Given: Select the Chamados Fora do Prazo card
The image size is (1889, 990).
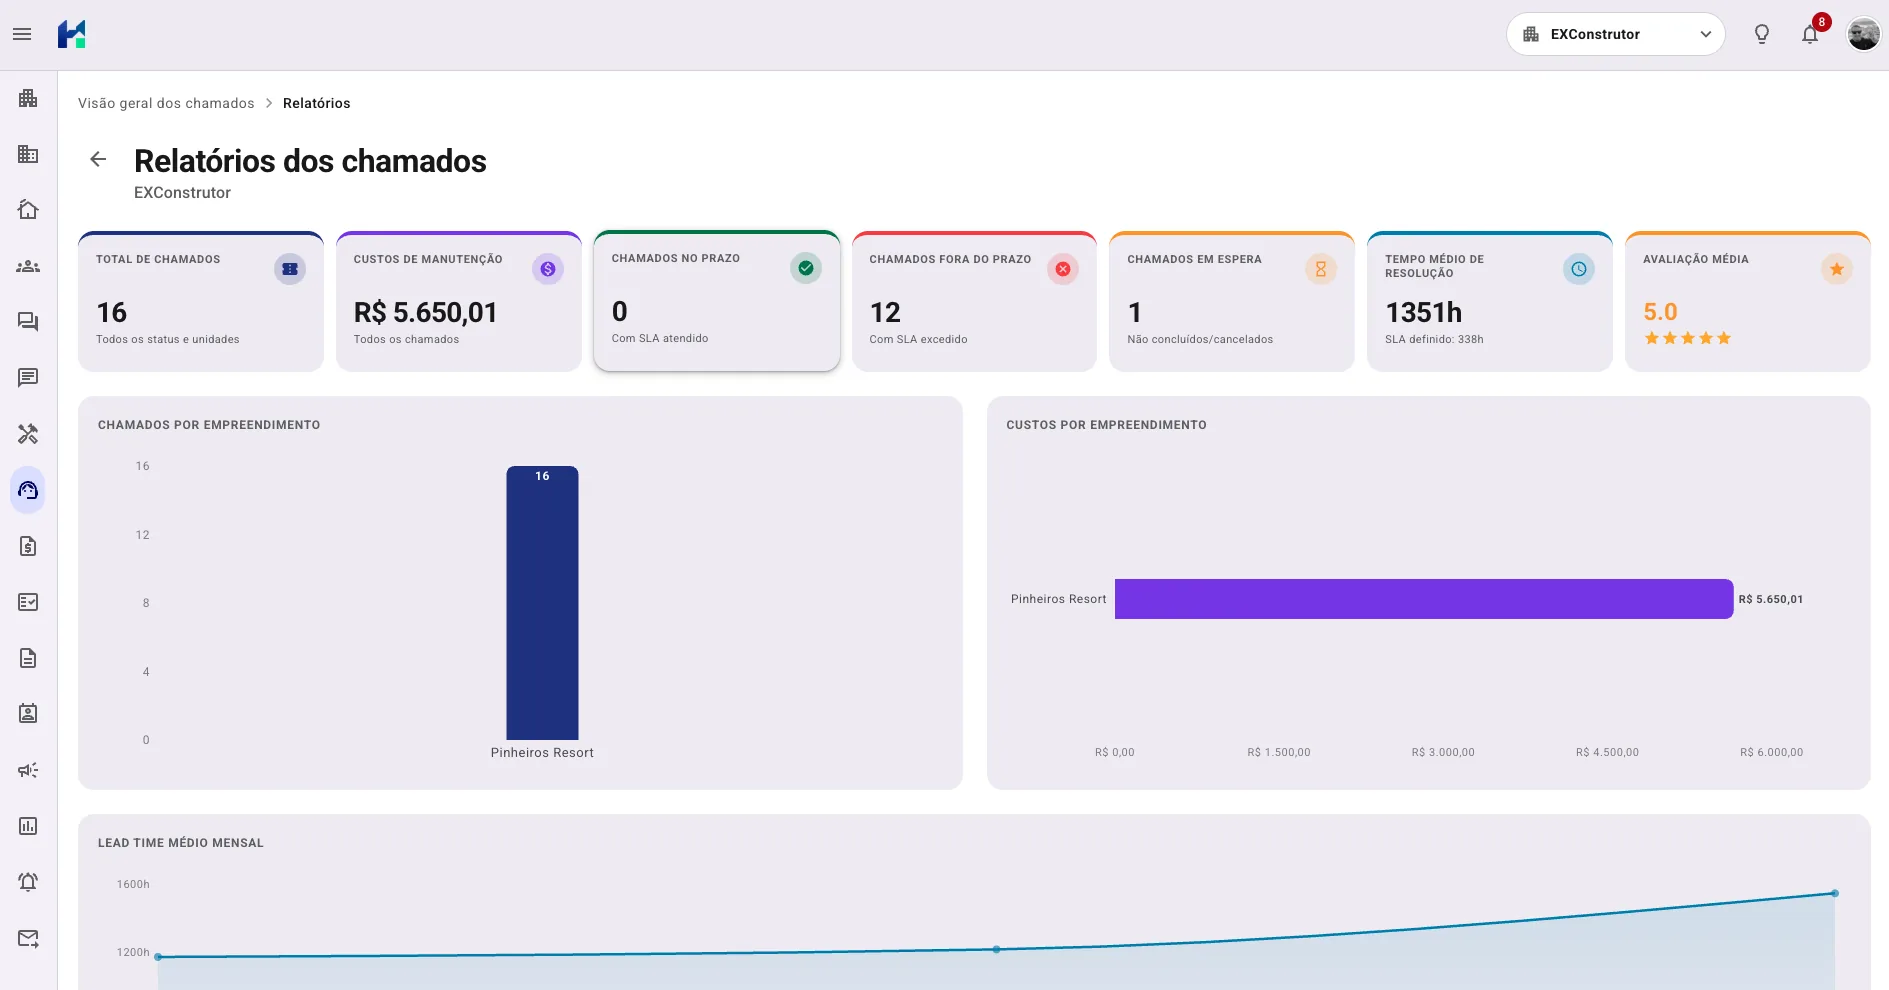Looking at the screenshot, I should 974,302.
